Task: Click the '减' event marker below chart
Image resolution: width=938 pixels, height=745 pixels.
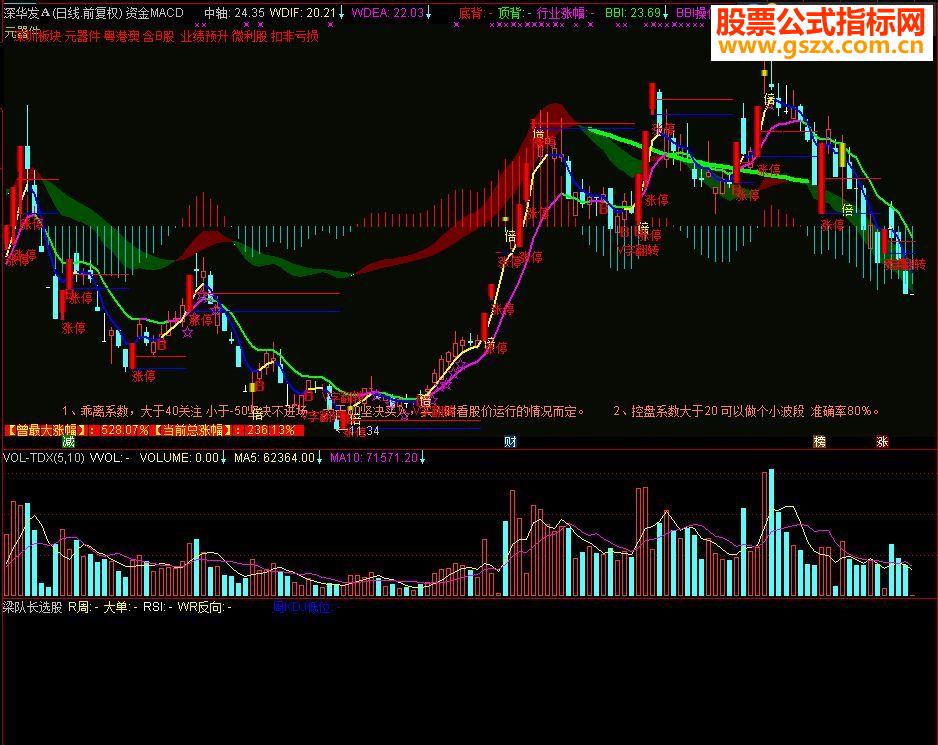Action: (x=69, y=442)
